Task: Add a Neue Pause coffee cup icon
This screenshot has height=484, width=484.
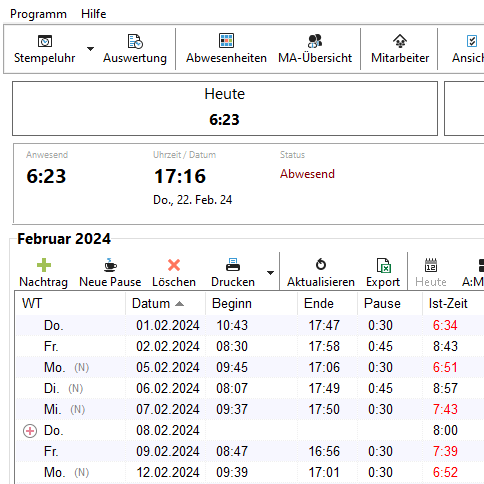Action: [110, 265]
